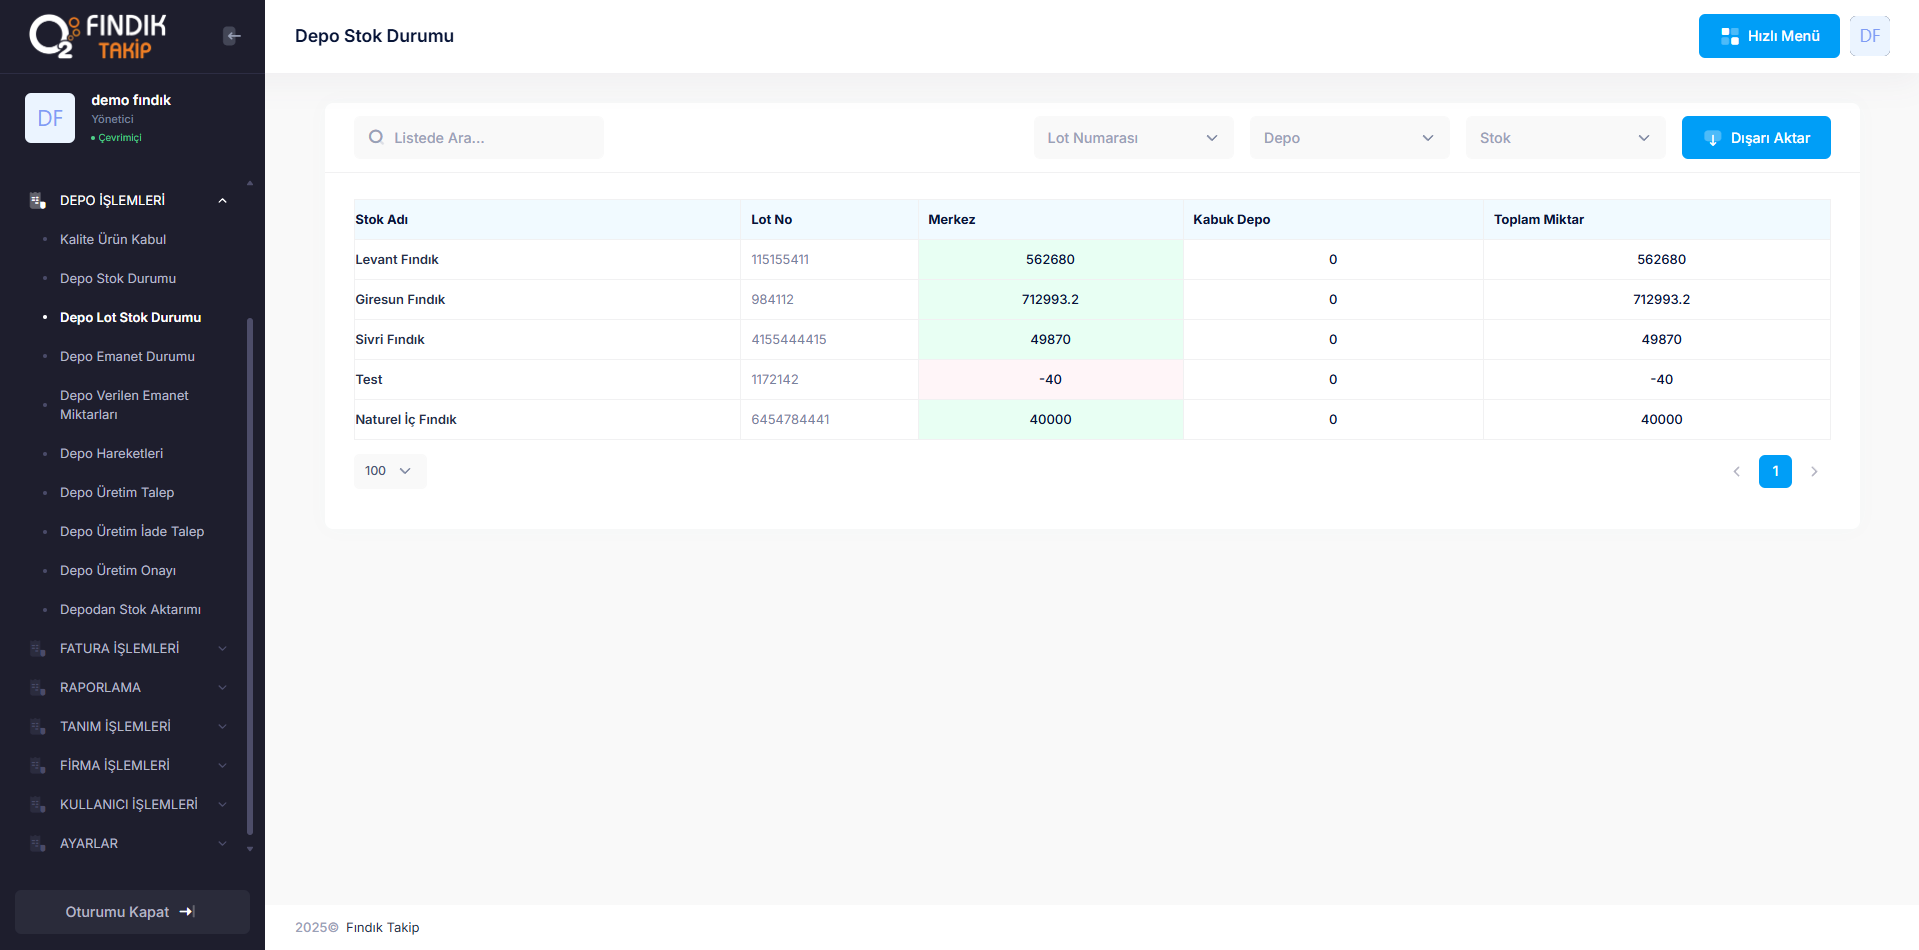This screenshot has width=1919, height=950.
Task: Go to Depo Hareketleri page
Action: (x=111, y=454)
